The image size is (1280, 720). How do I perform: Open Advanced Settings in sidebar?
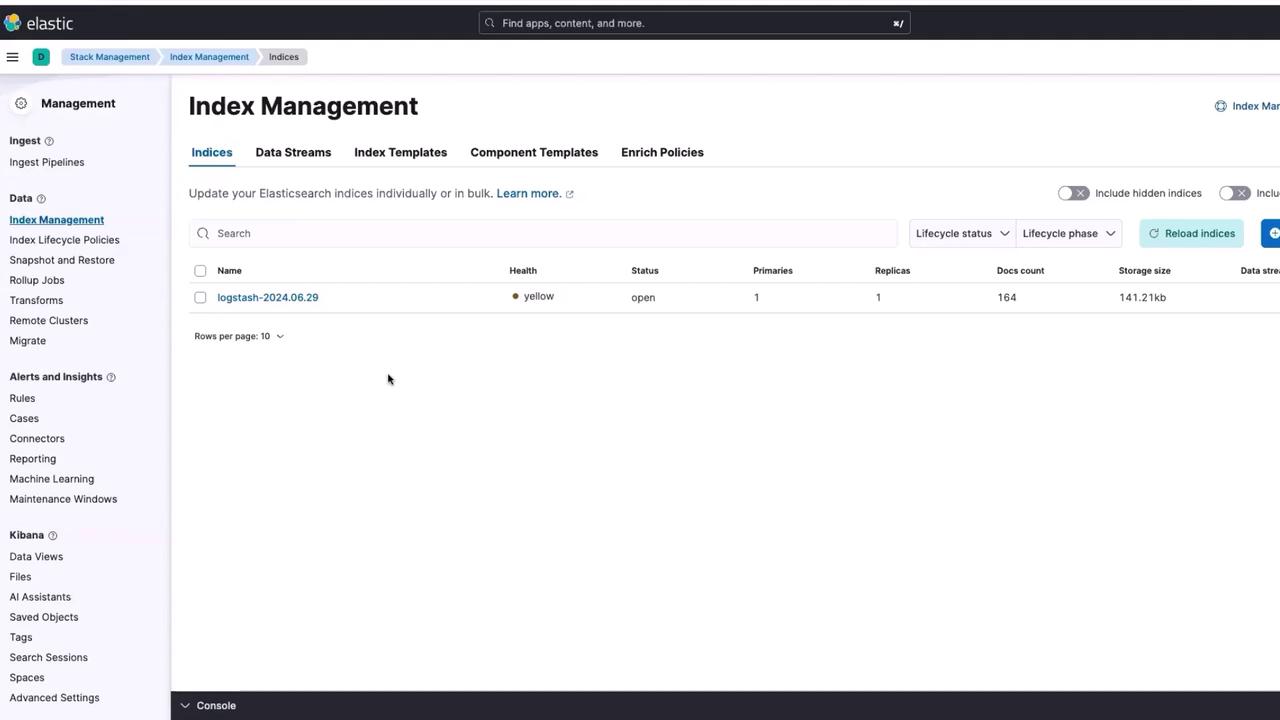click(x=55, y=698)
